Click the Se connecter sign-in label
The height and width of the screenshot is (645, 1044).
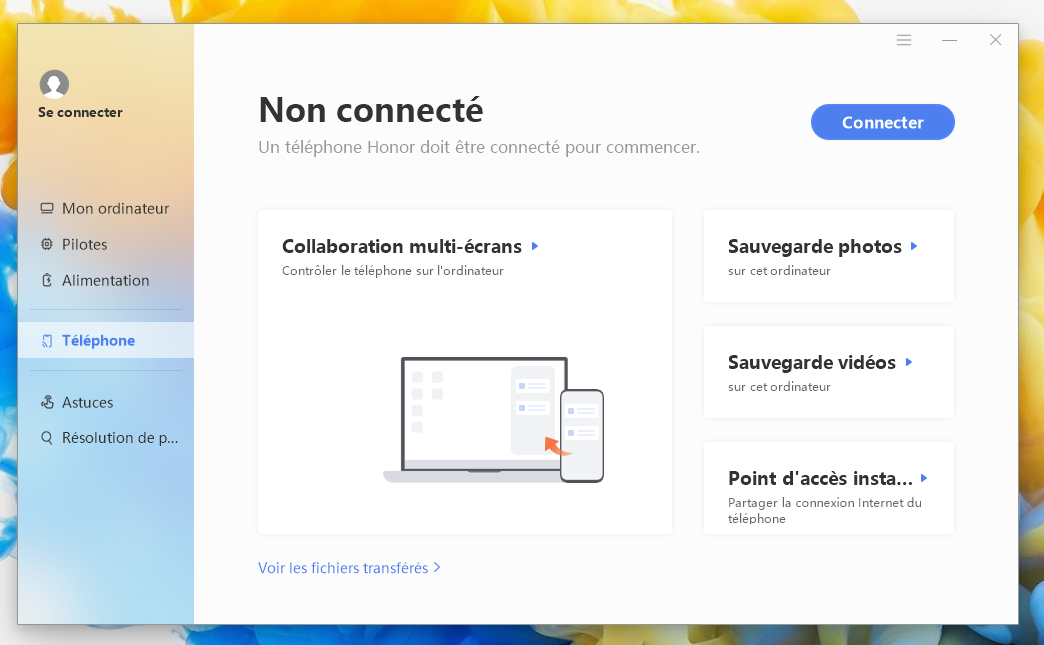(x=80, y=112)
